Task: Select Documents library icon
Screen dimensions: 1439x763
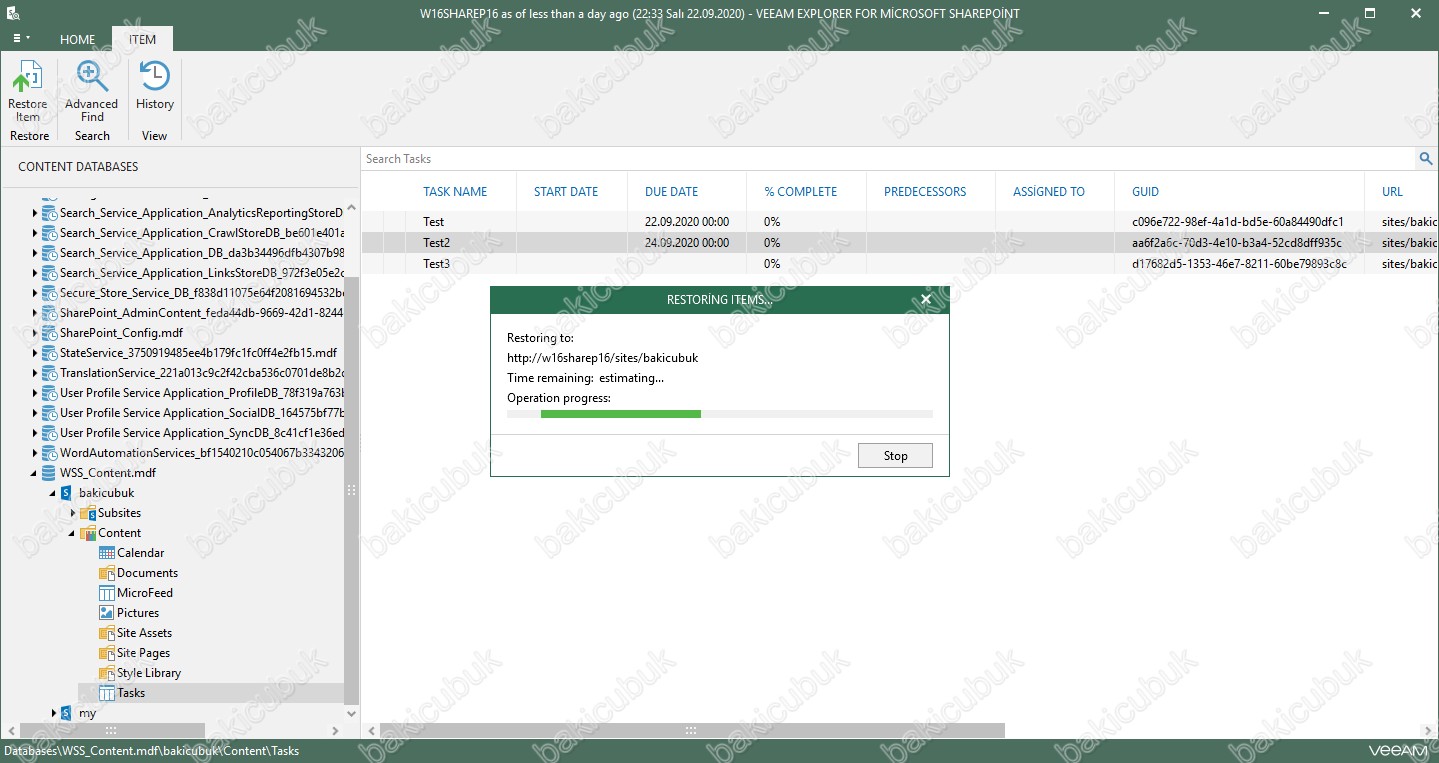Action: pyautogui.click(x=107, y=573)
